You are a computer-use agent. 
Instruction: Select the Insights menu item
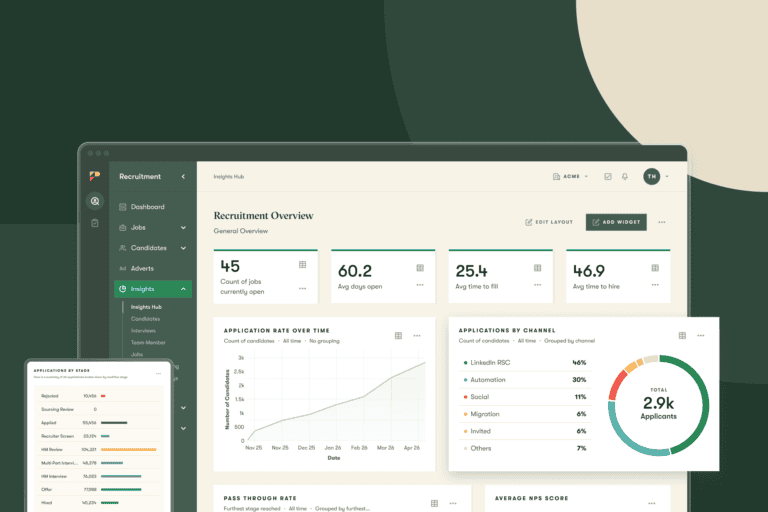153,289
